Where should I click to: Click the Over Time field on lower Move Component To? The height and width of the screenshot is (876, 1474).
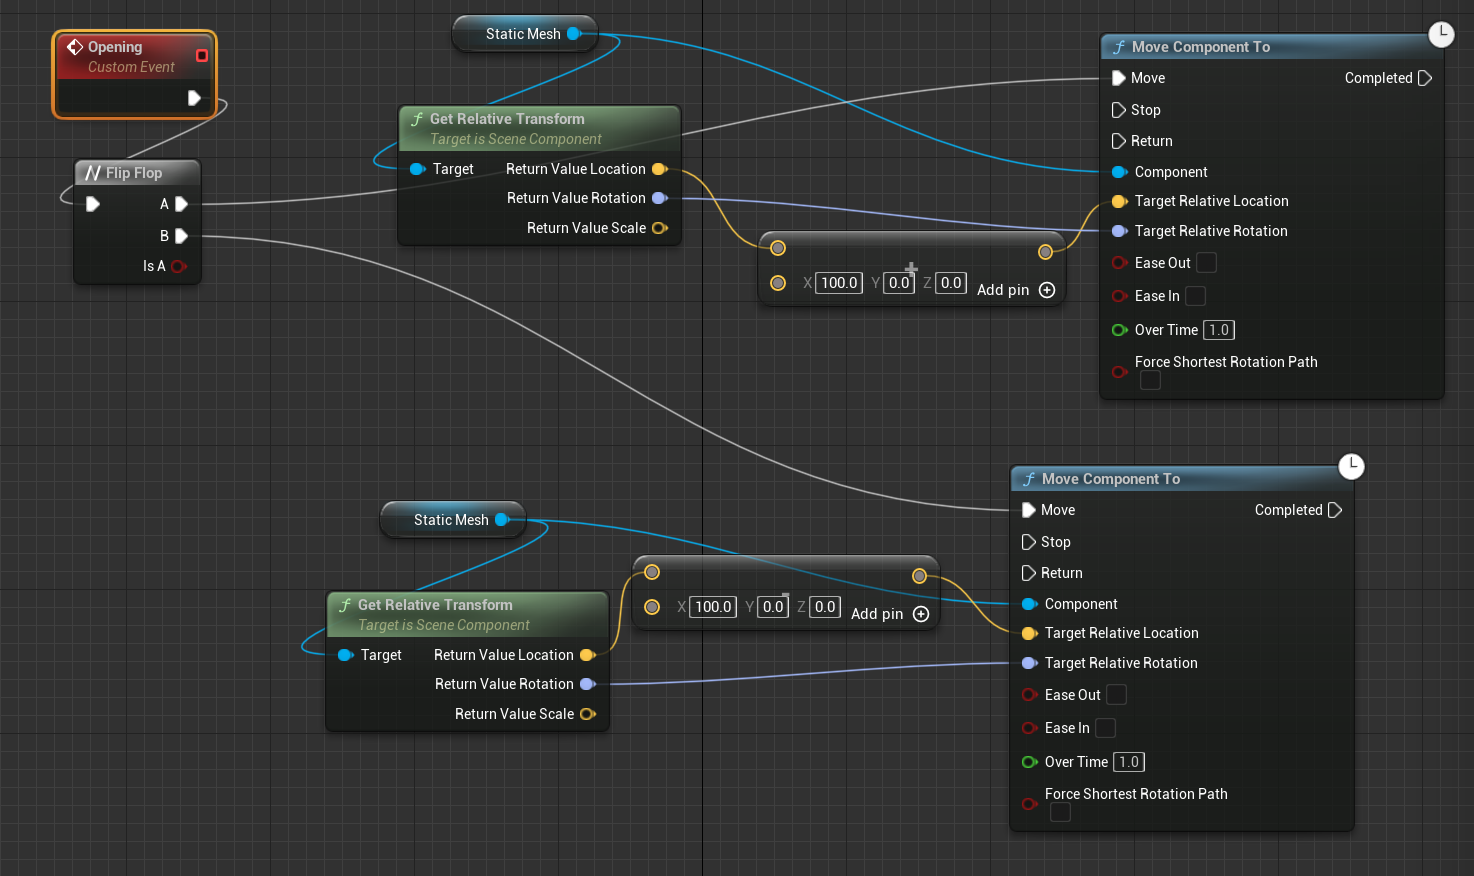[1129, 762]
